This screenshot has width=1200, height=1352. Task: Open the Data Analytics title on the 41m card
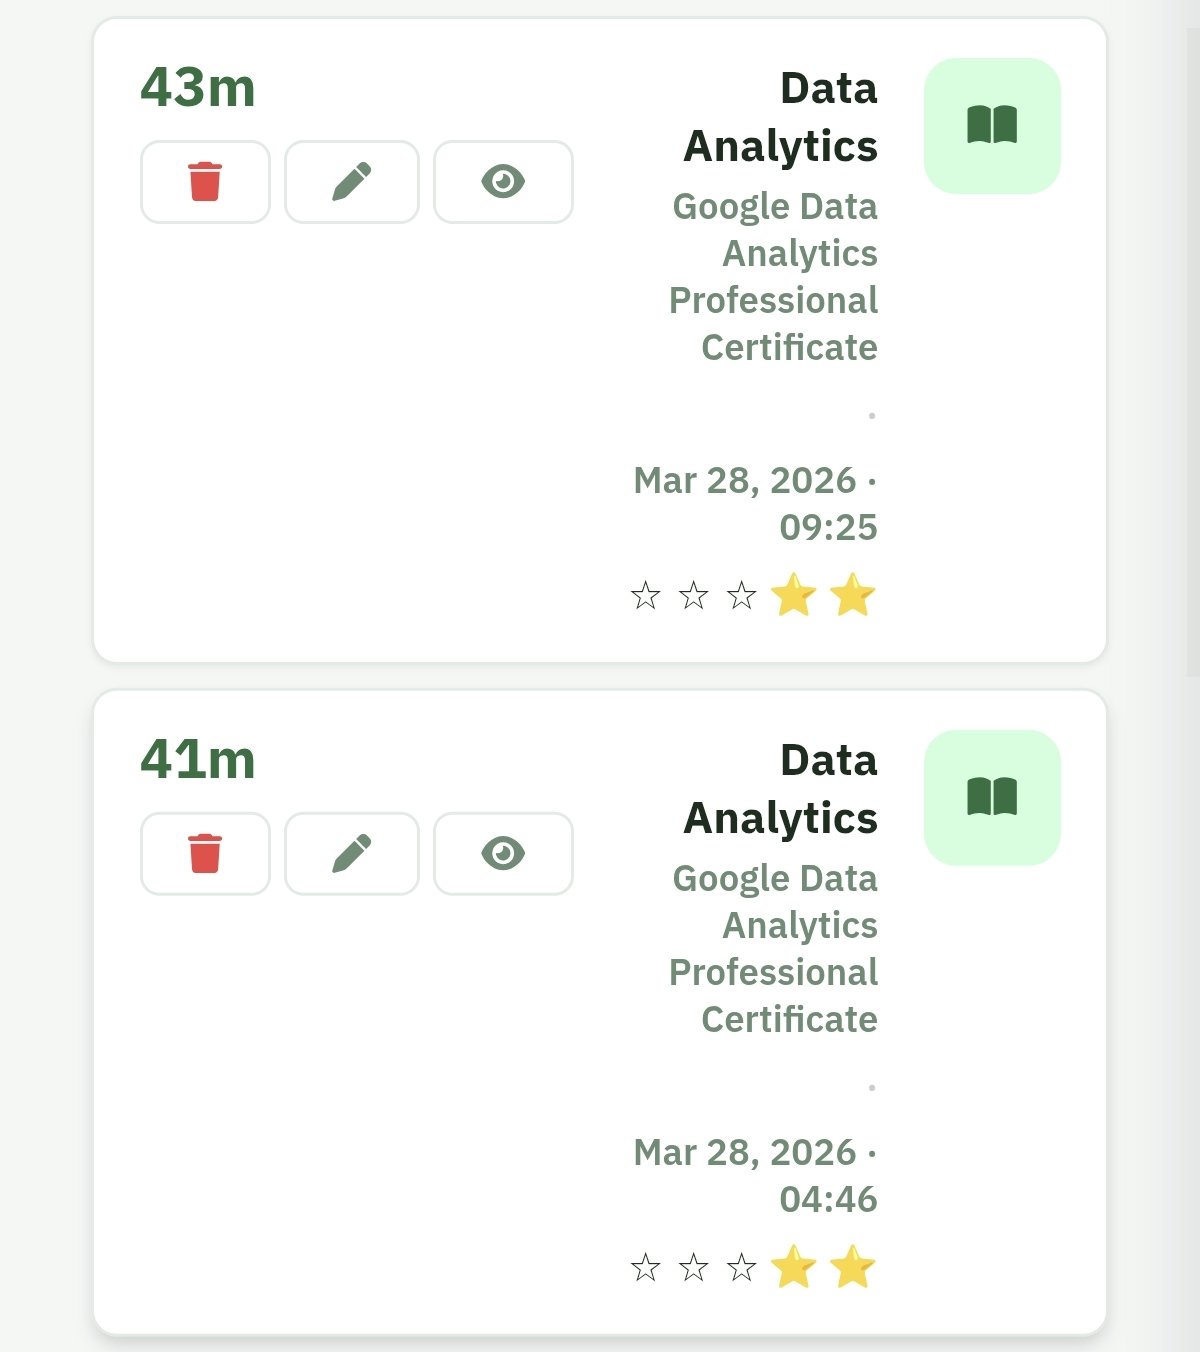point(780,789)
